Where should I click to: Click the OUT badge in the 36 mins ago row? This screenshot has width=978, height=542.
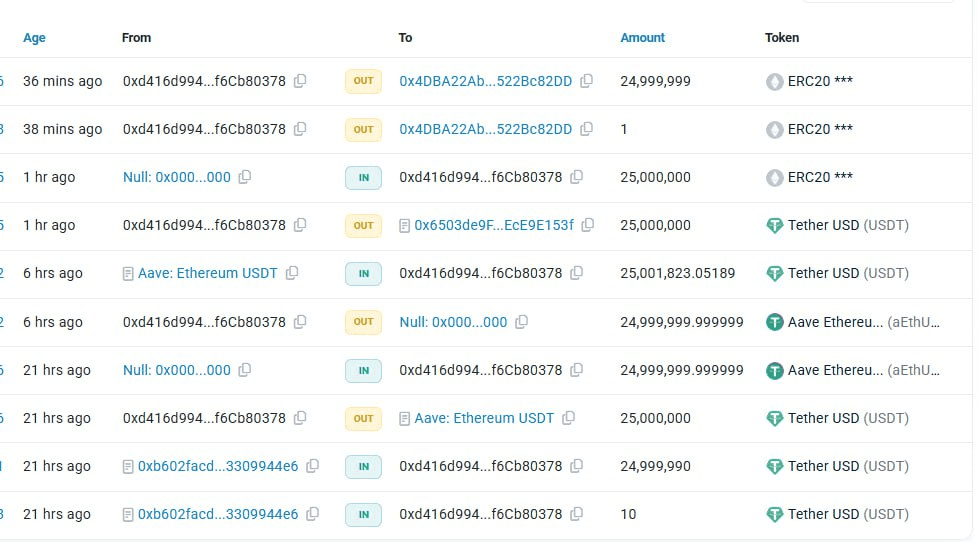click(x=363, y=81)
